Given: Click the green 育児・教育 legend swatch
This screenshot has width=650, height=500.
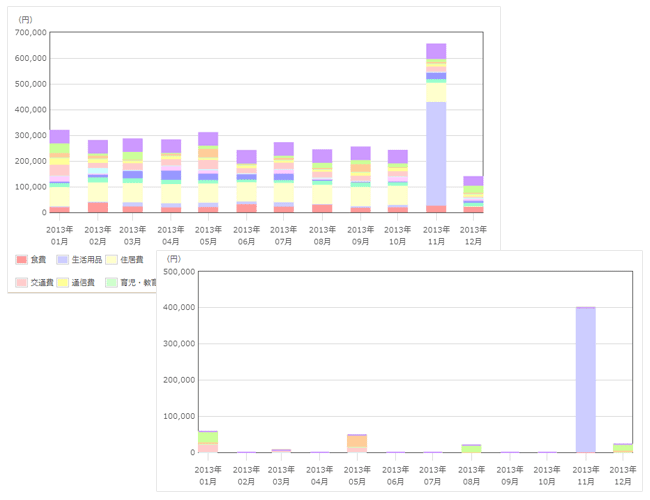Looking at the screenshot, I should click(111, 282).
